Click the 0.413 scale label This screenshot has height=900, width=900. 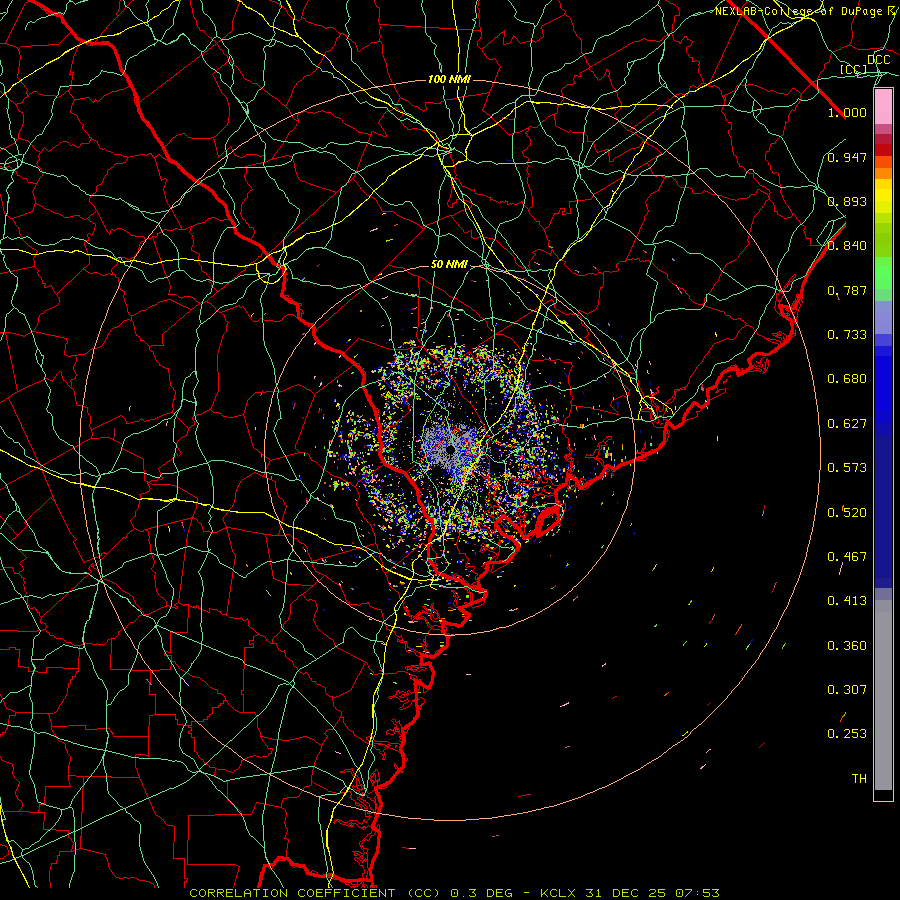tap(847, 601)
